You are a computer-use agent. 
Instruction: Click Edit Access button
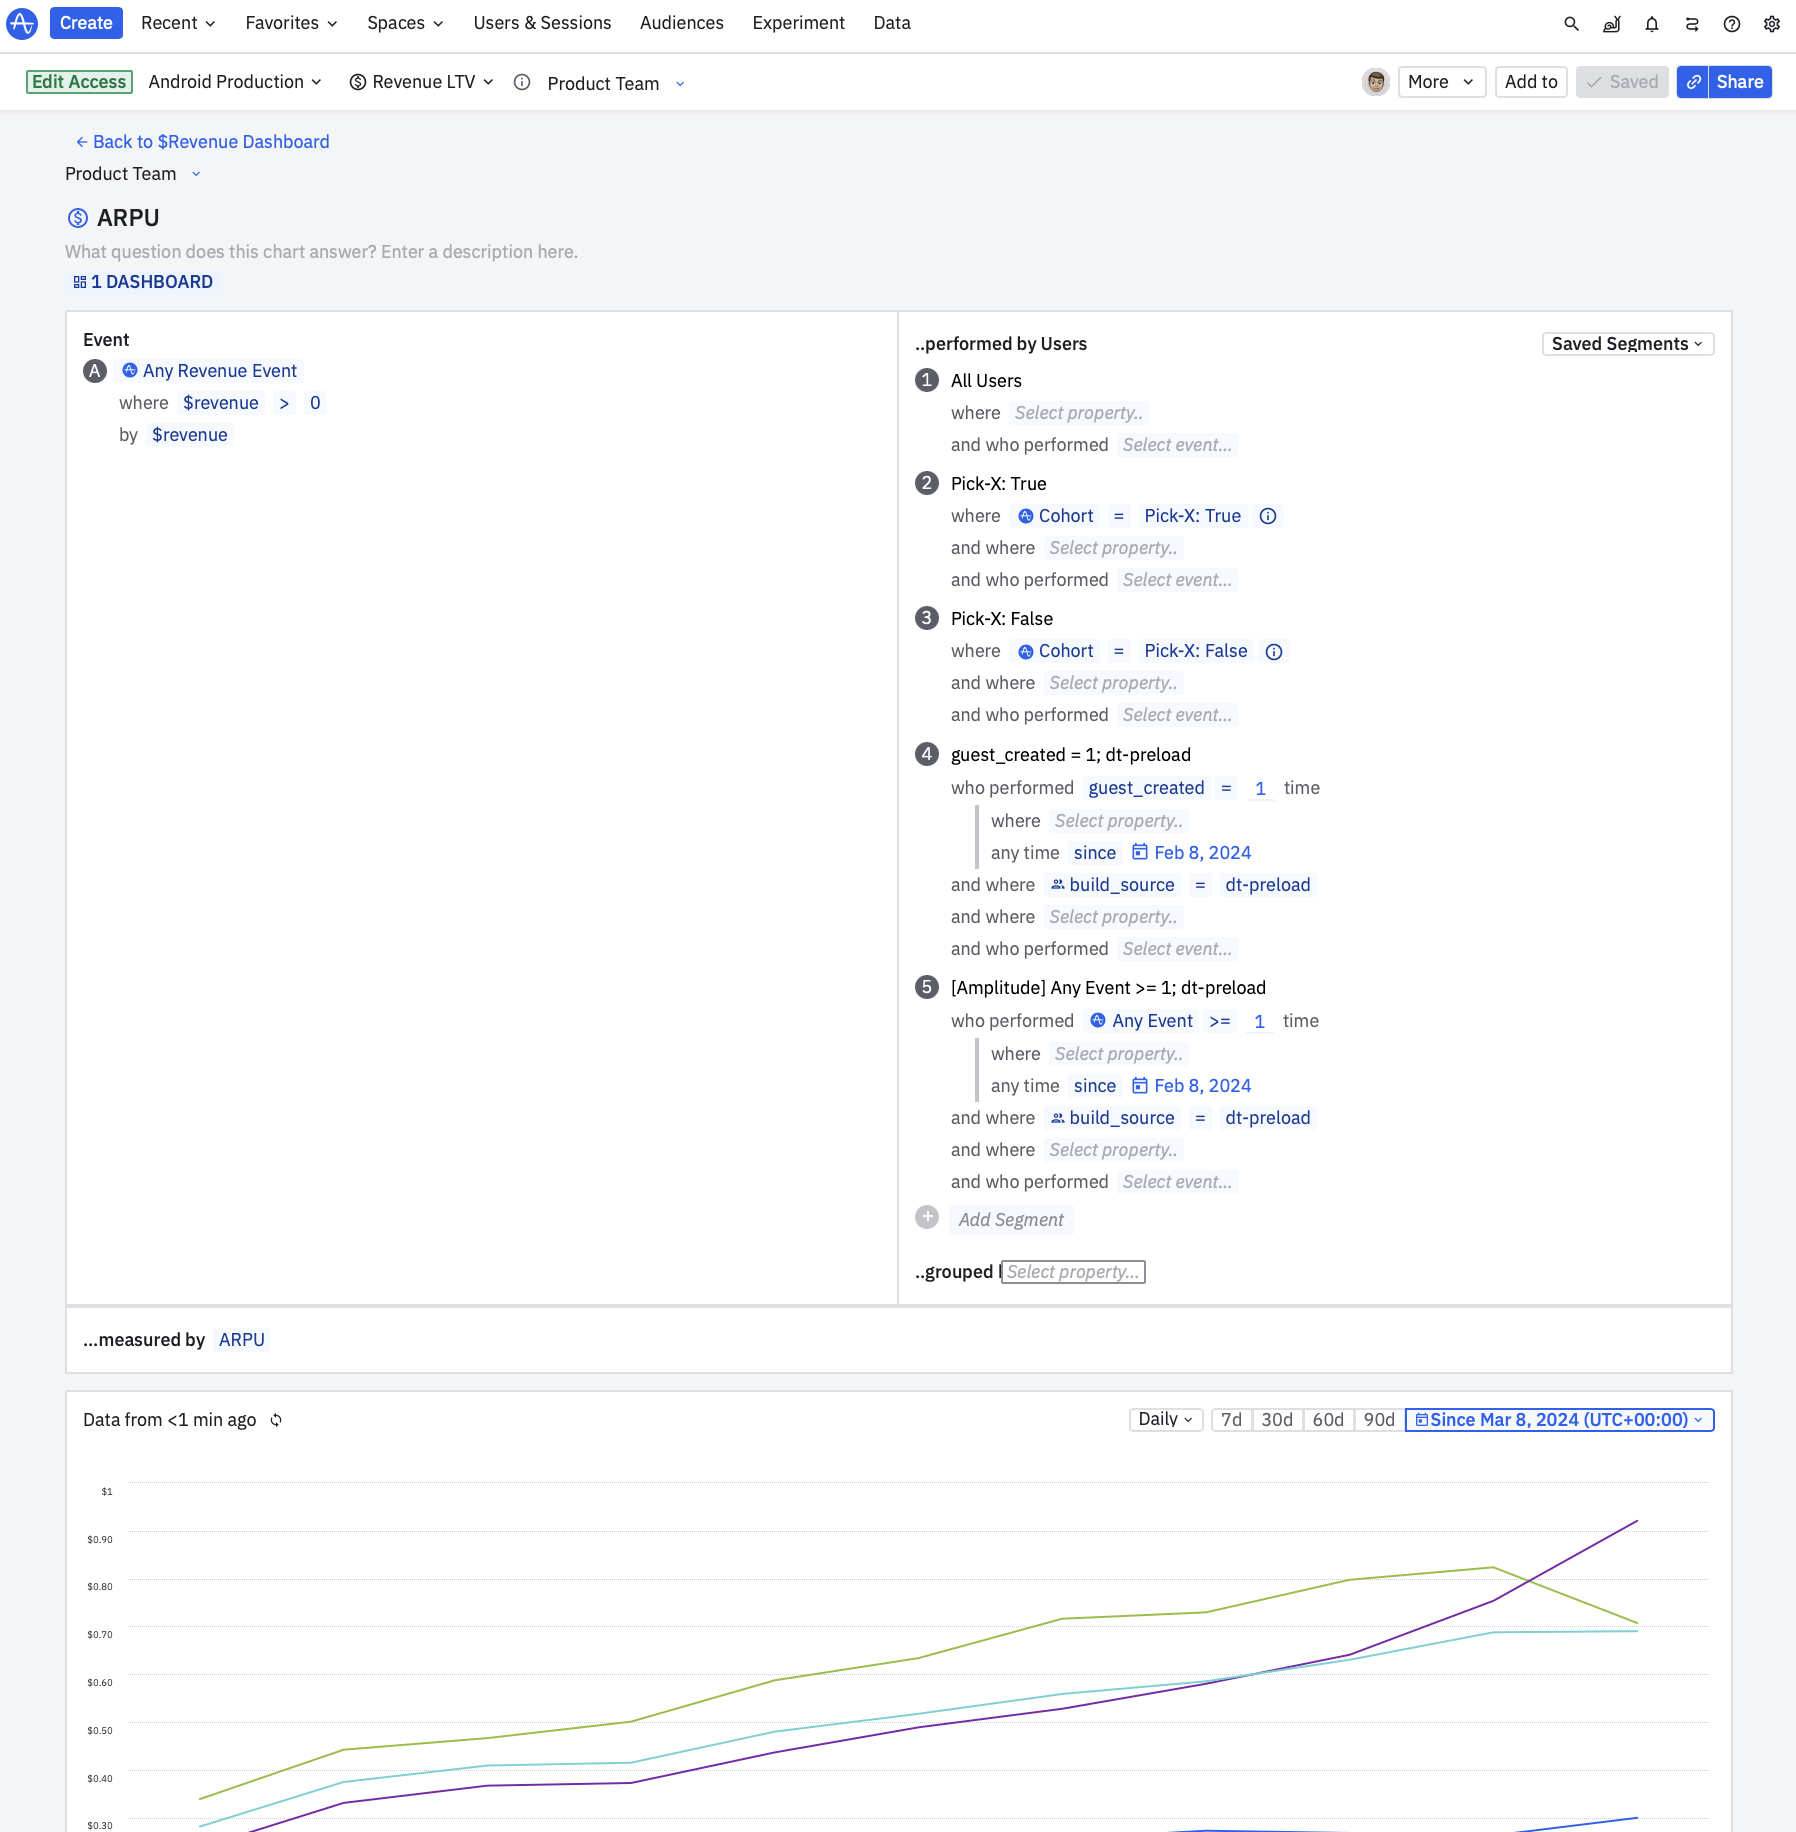pos(79,82)
